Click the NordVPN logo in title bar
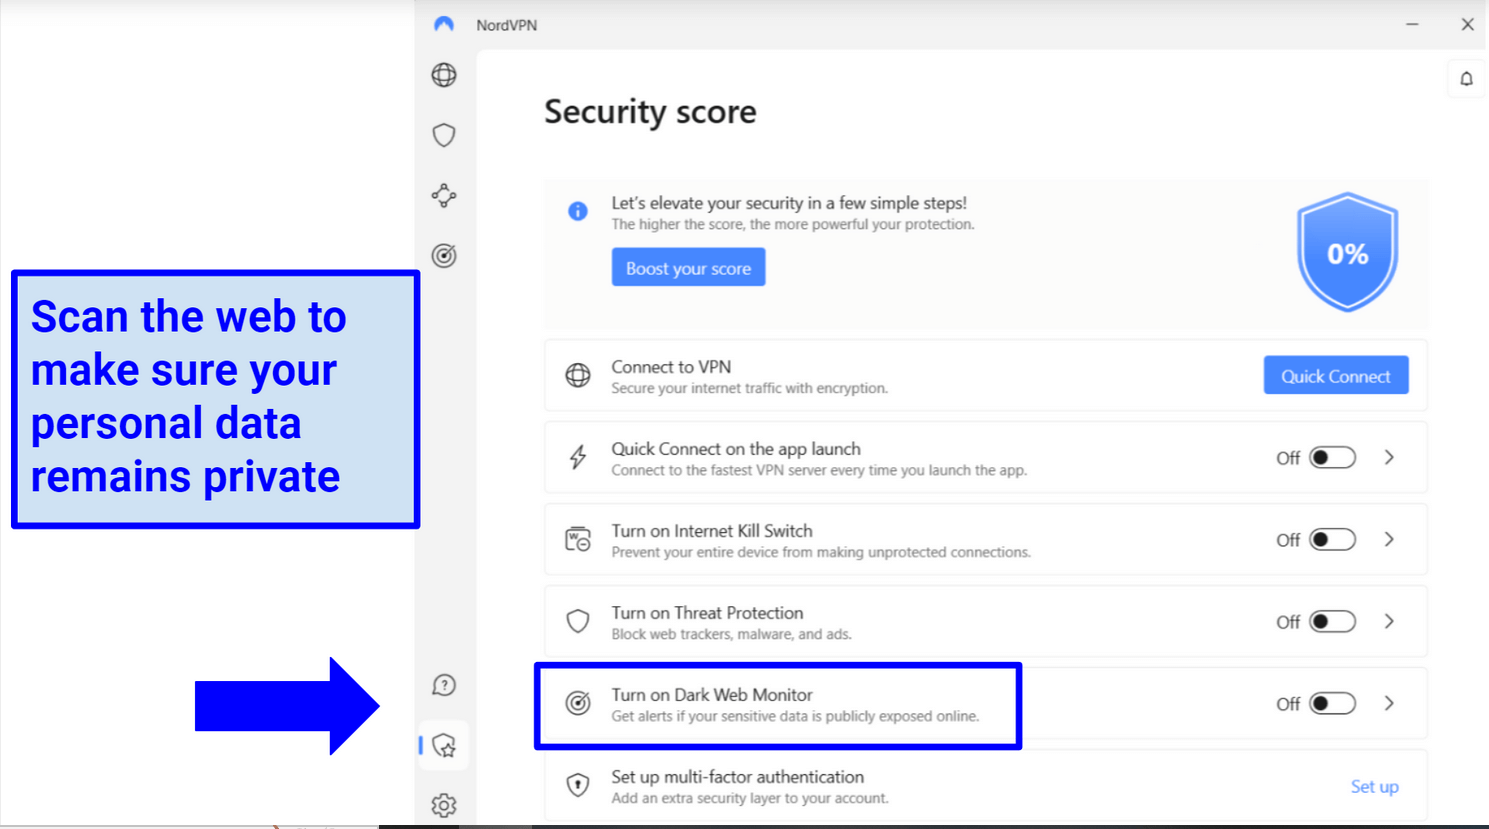Image resolution: width=1489 pixels, height=829 pixels. (444, 24)
